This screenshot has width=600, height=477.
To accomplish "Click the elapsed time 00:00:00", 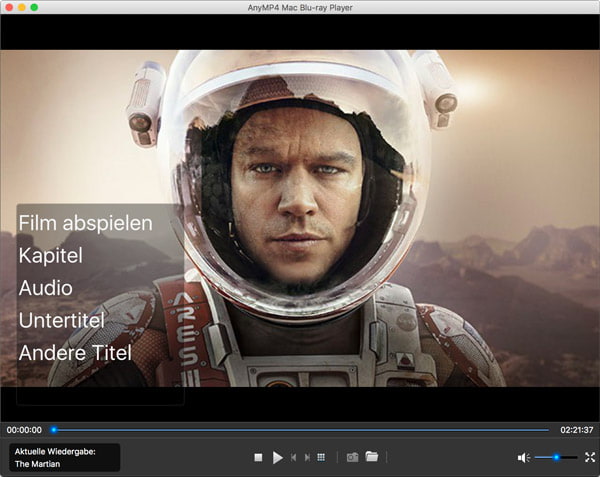I will tap(24, 430).
